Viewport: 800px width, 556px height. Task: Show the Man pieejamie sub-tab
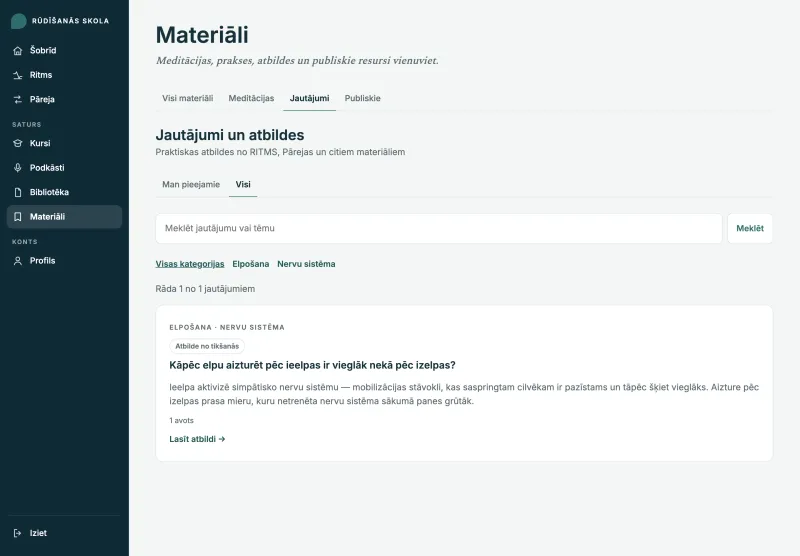click(x=191, y=184)
